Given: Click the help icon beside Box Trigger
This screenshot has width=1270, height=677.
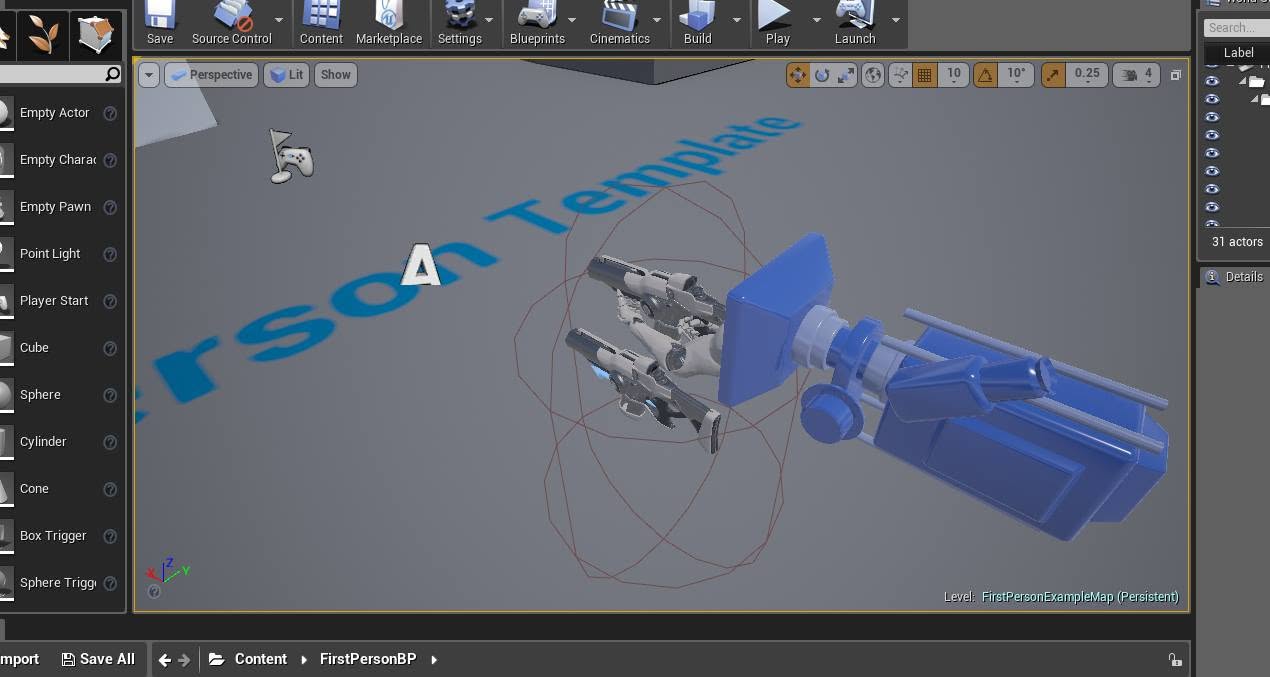Looking at the screenshot, I should 110,536.
